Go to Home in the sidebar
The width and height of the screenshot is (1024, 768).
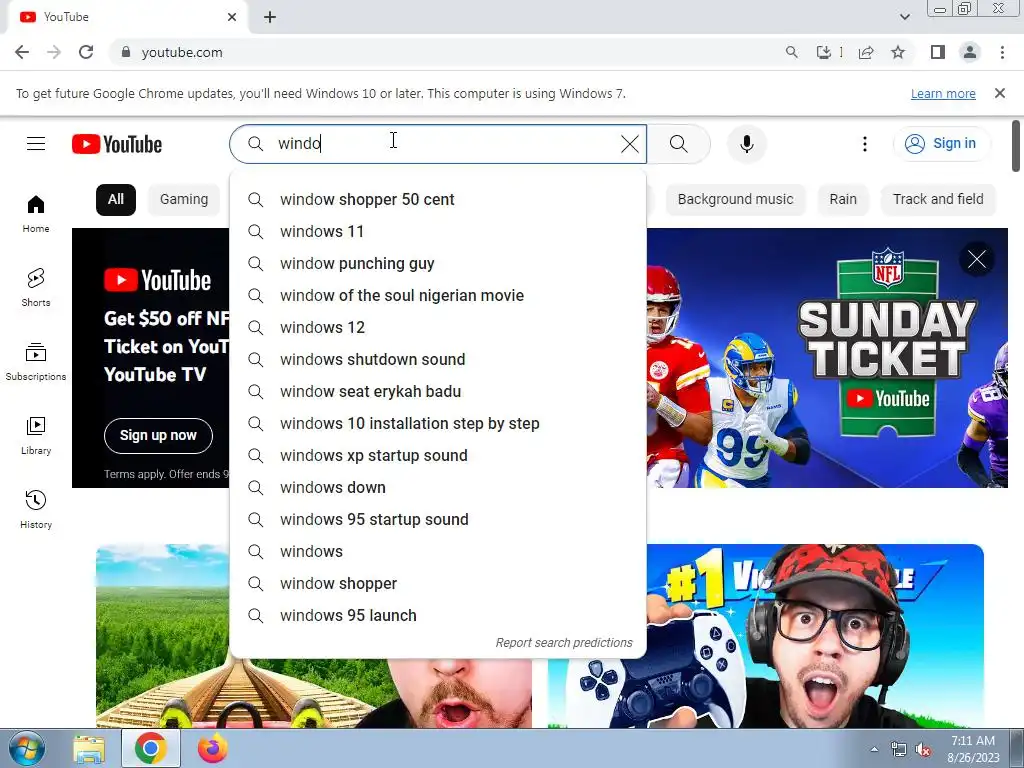36,214
